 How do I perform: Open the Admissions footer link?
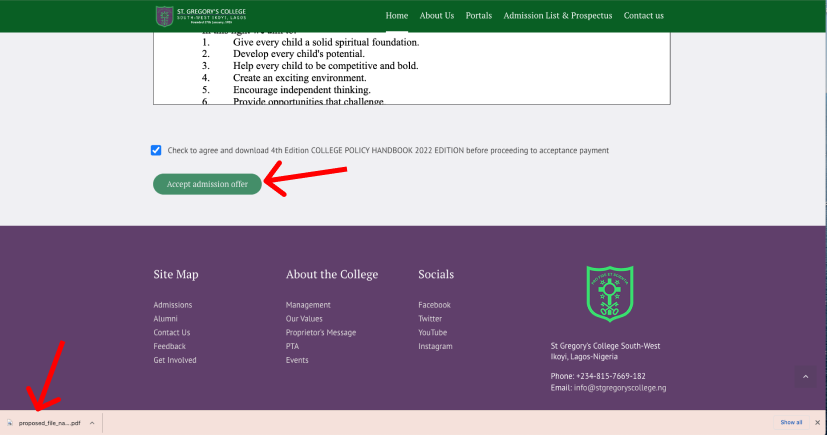172,305
